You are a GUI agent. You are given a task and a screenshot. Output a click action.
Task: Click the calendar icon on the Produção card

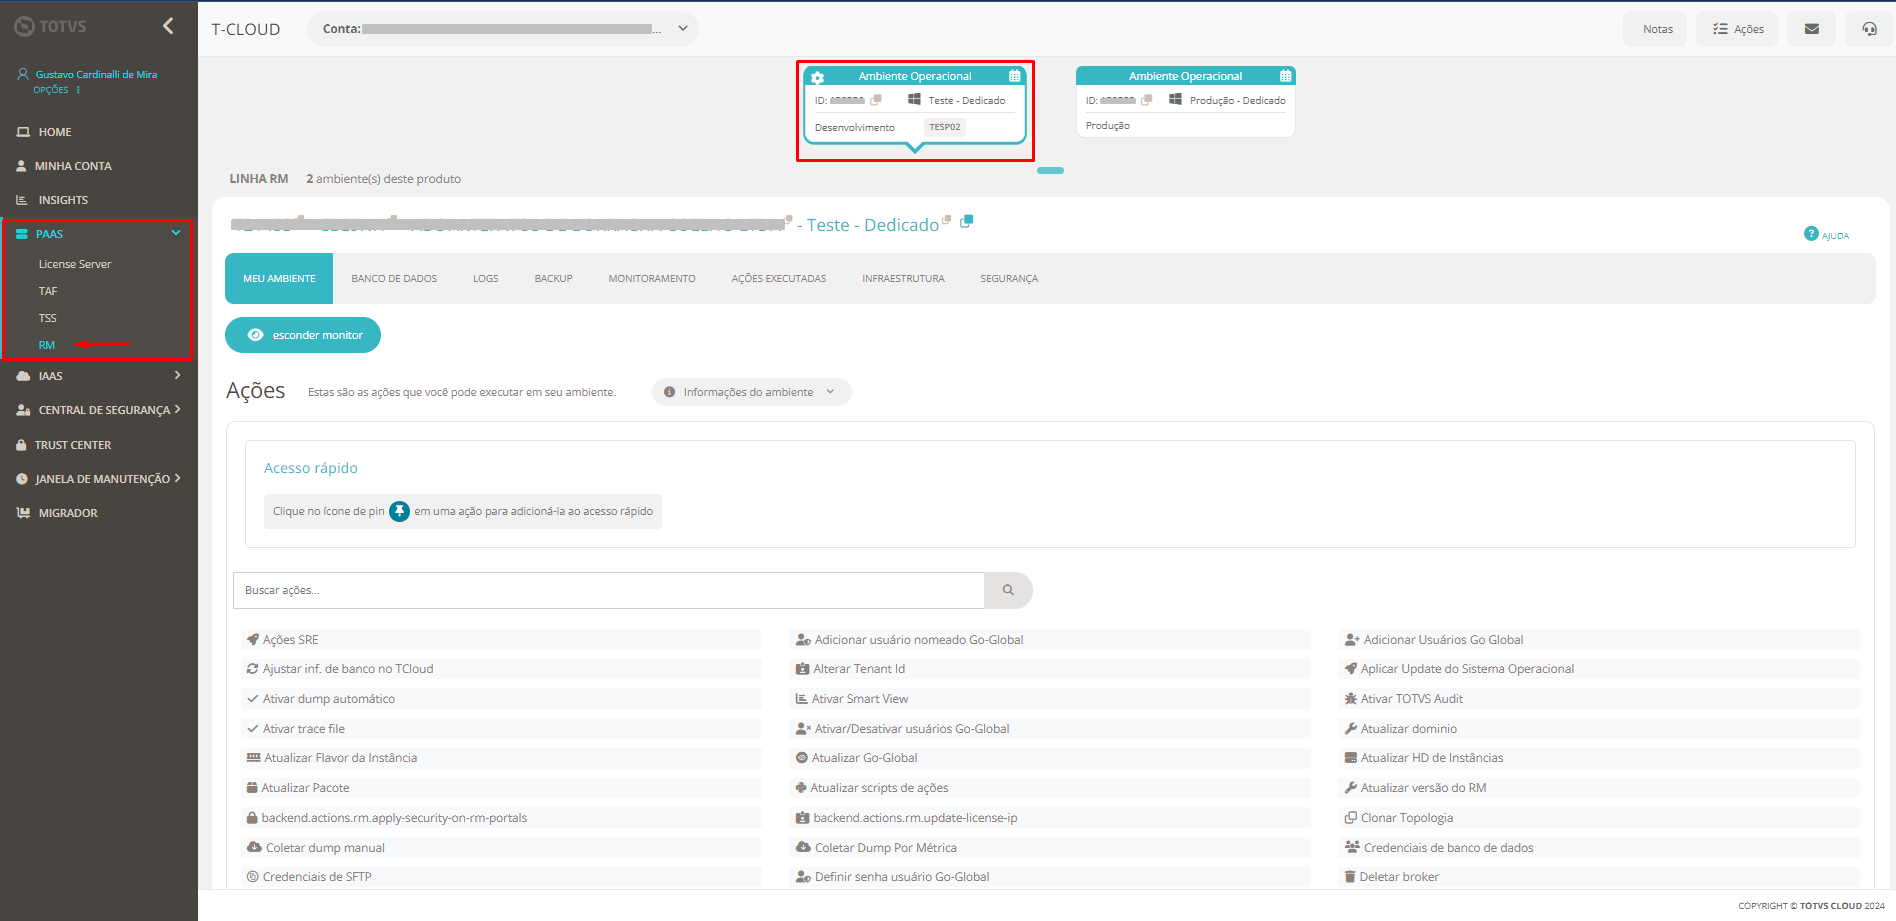1285,76
